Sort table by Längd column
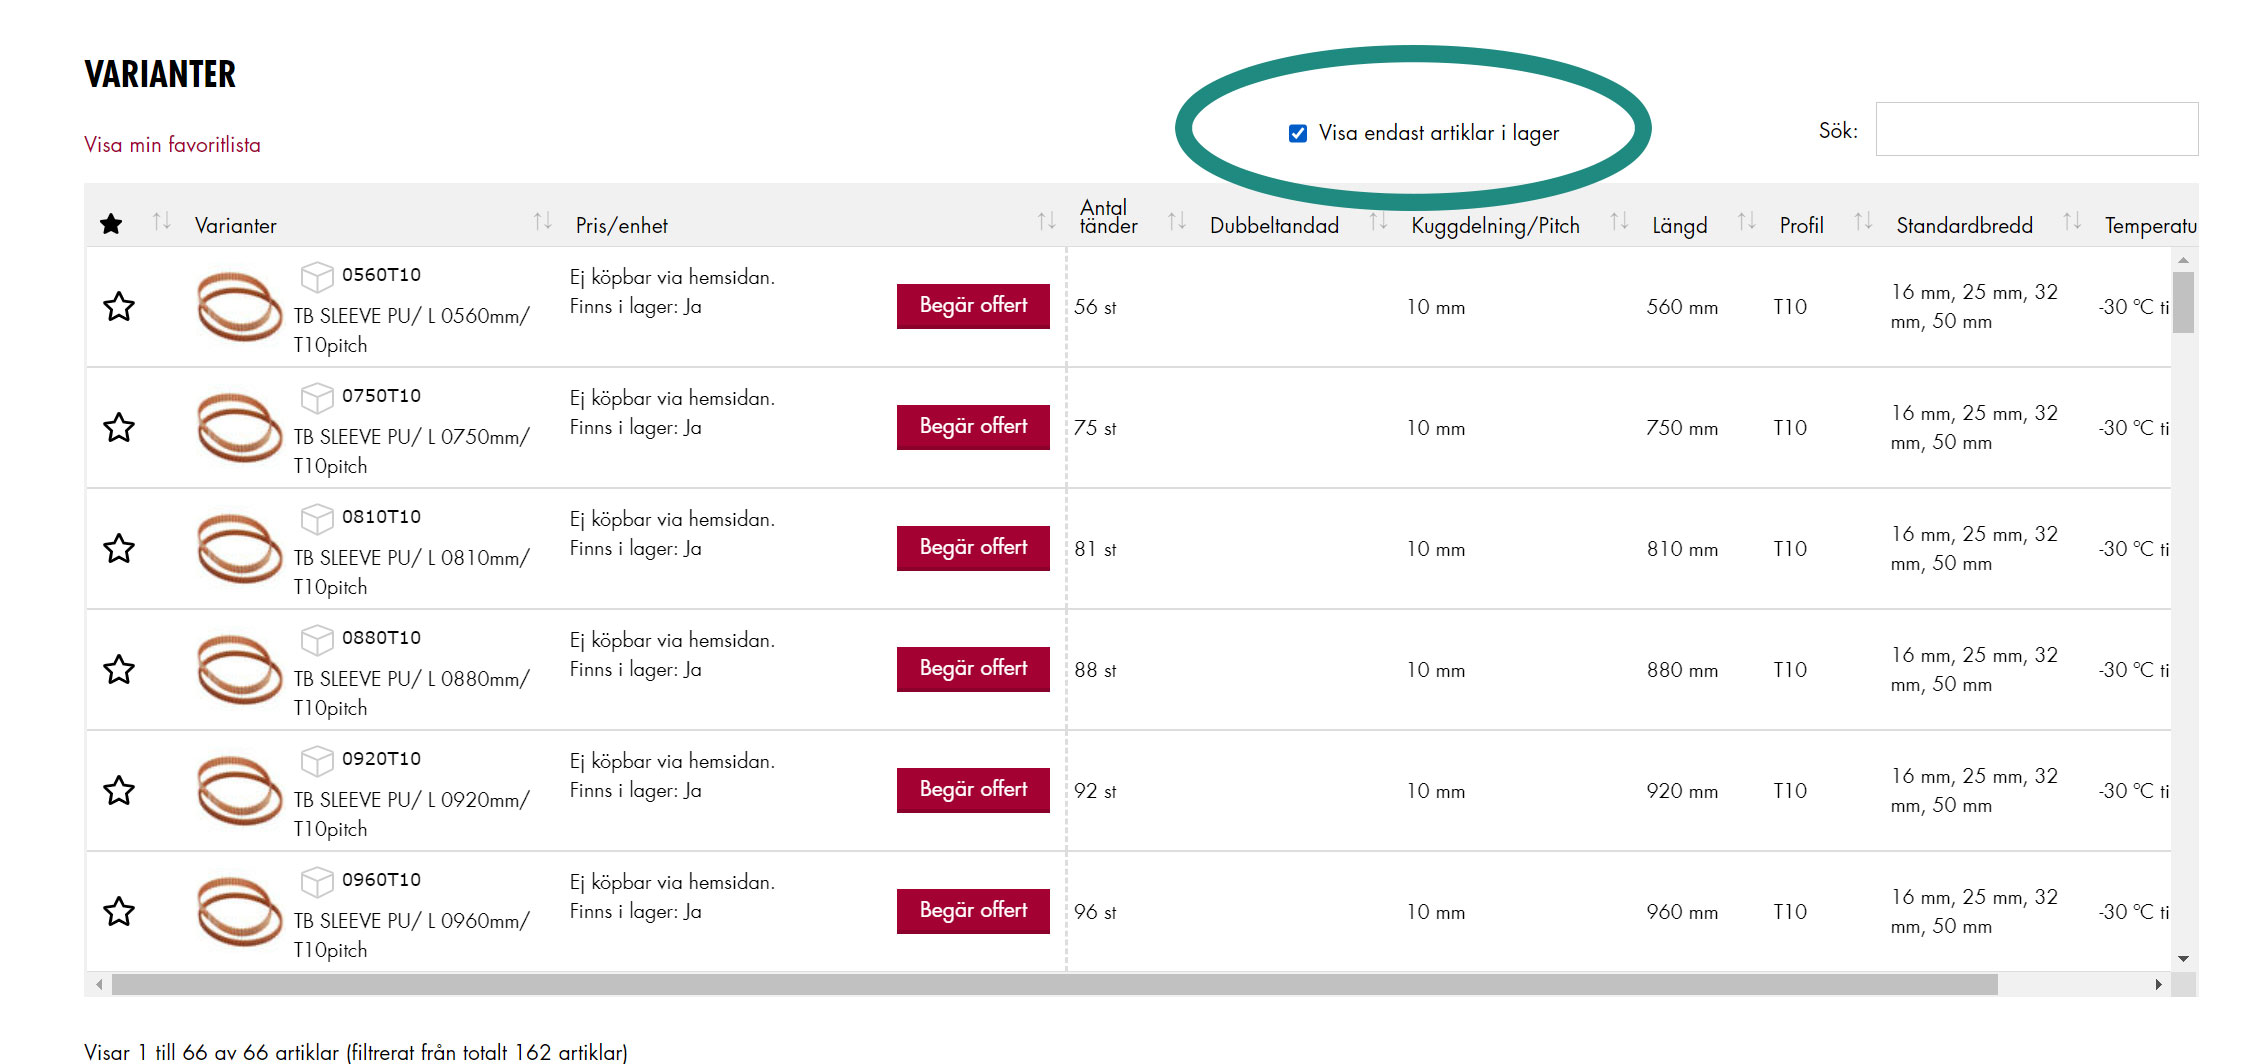Screen dimensions: 2247x1064 pos(1679,225)
